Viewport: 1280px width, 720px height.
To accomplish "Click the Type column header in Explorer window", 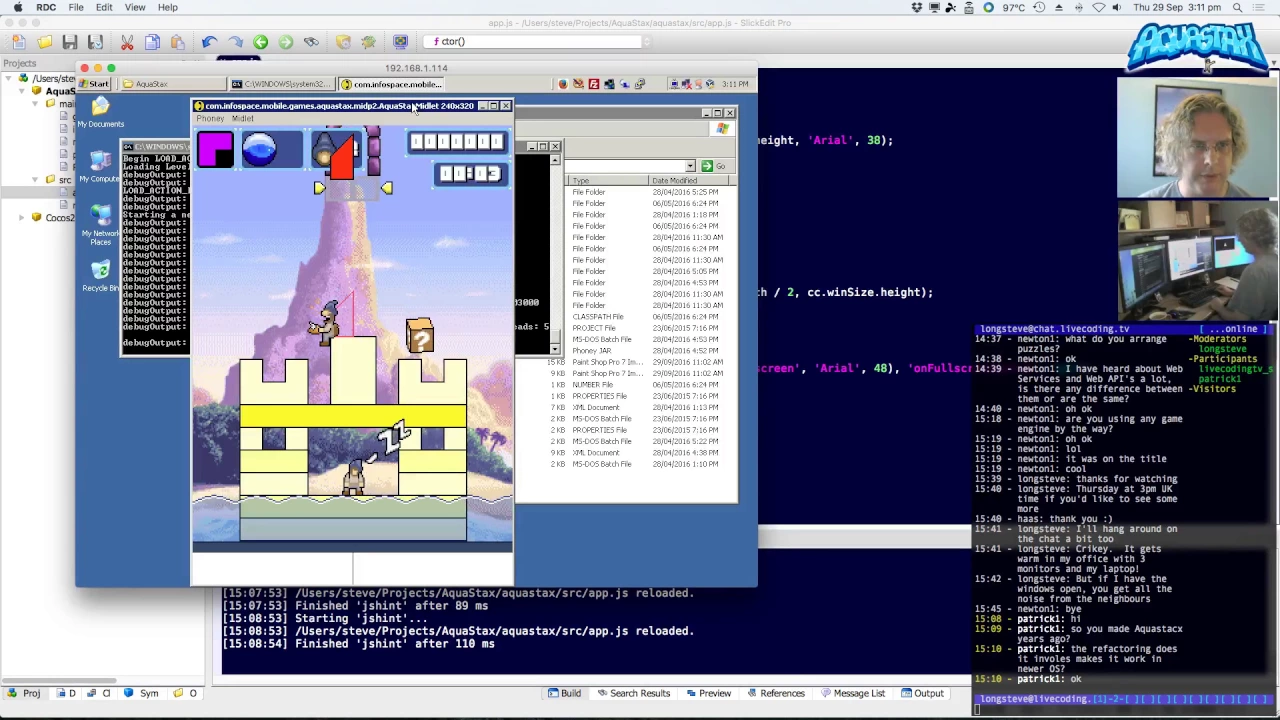I will click(x=608, y=181).
